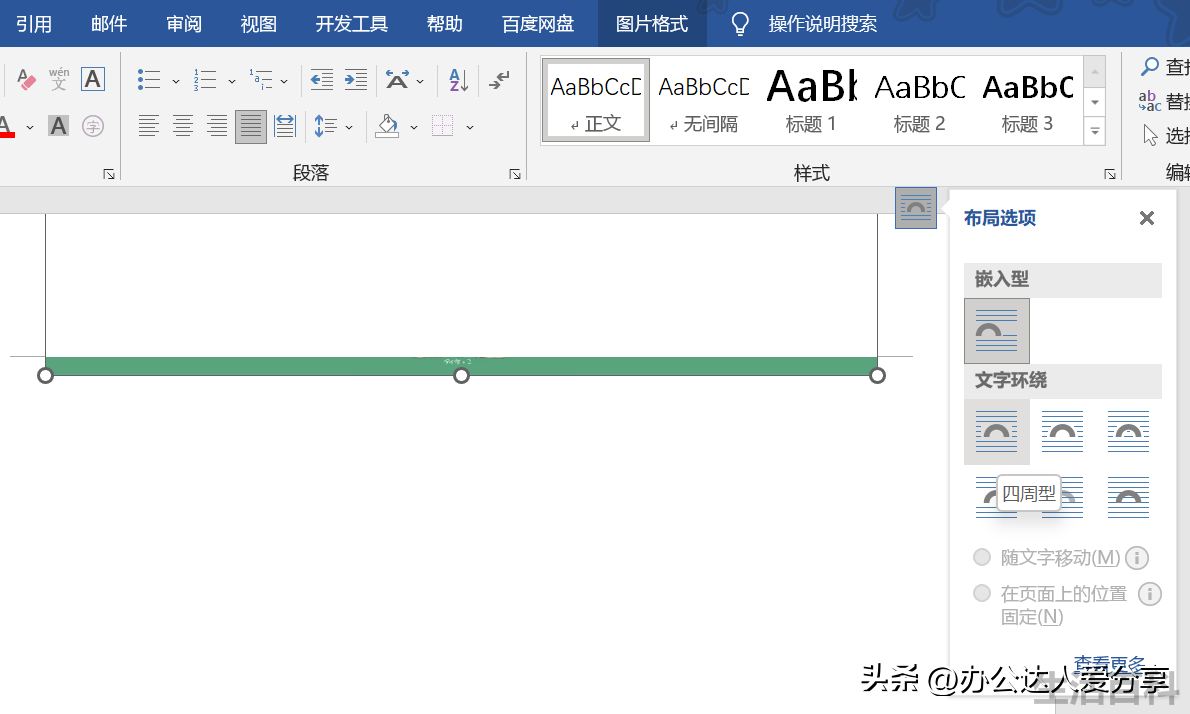Image resolution: width=1190 pixels, height=714 pixels.
Task: Close the 布局选项 panel
Action: point(1147,219)
